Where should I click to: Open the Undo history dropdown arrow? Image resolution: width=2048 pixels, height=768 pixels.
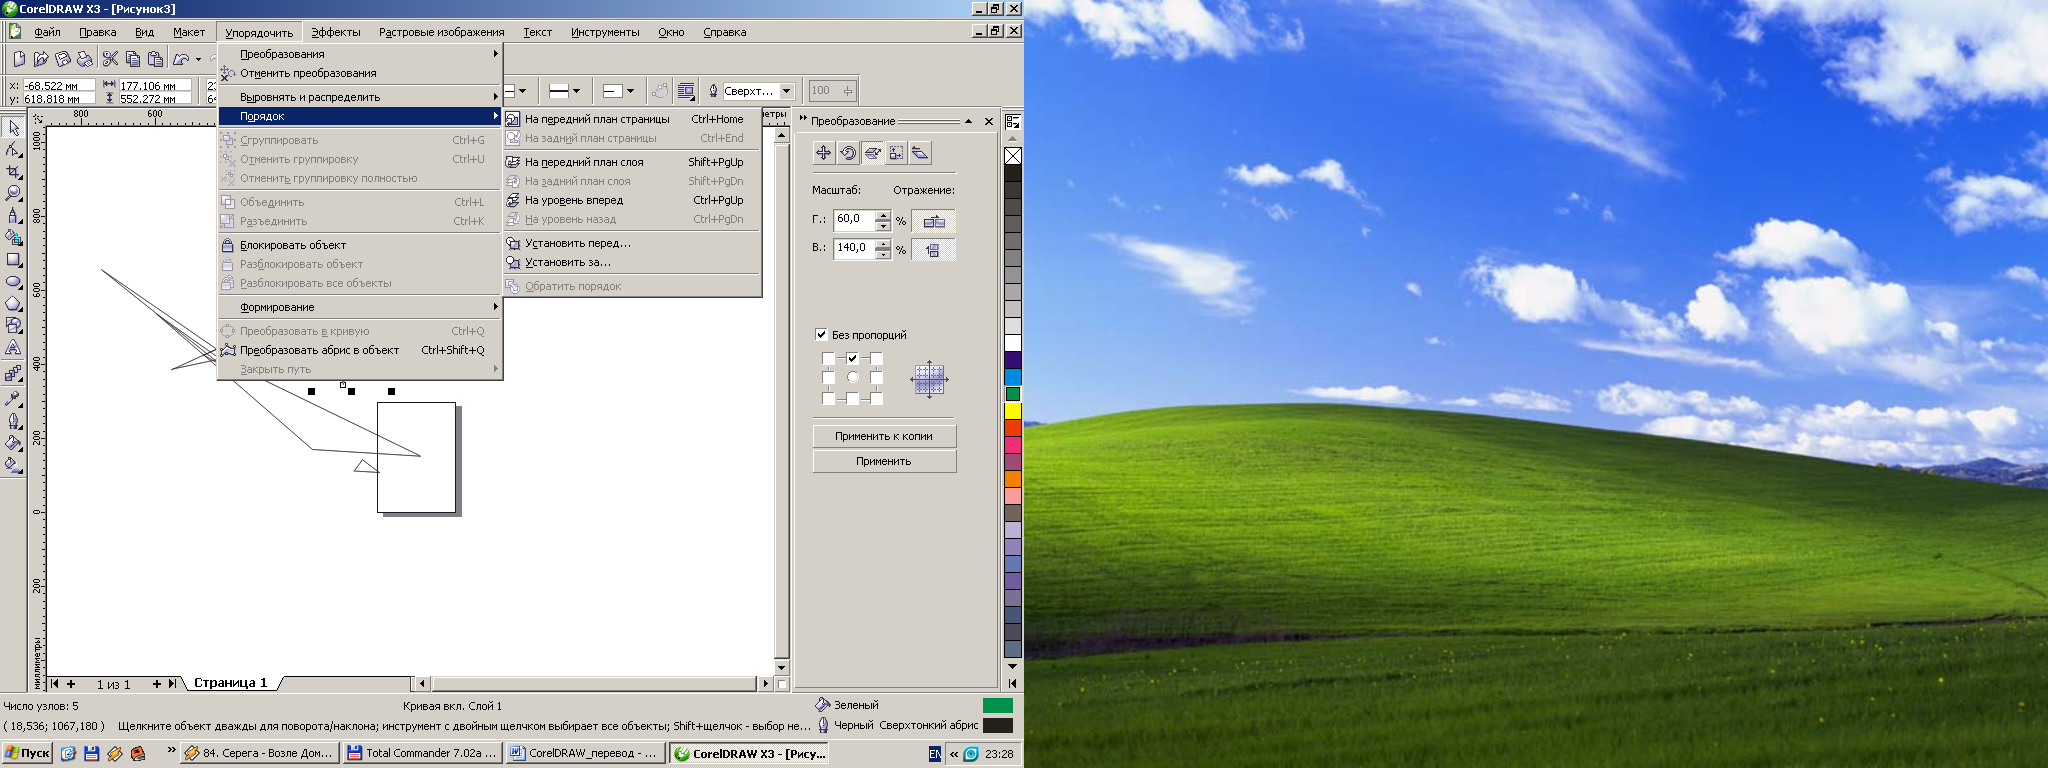pos(198,59)
